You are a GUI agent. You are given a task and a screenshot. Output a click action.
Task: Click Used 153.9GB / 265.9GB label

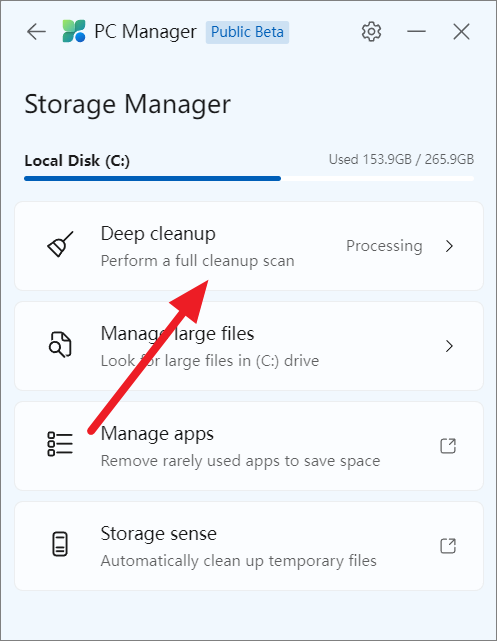click(x=401, y=159)
